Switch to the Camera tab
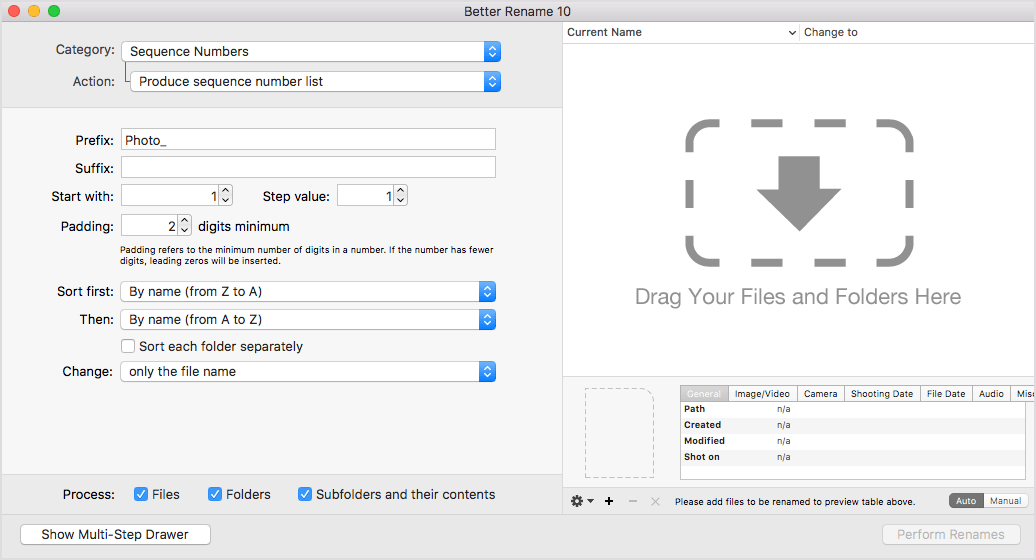1036x560 pixels. click(x=821, y=394)
